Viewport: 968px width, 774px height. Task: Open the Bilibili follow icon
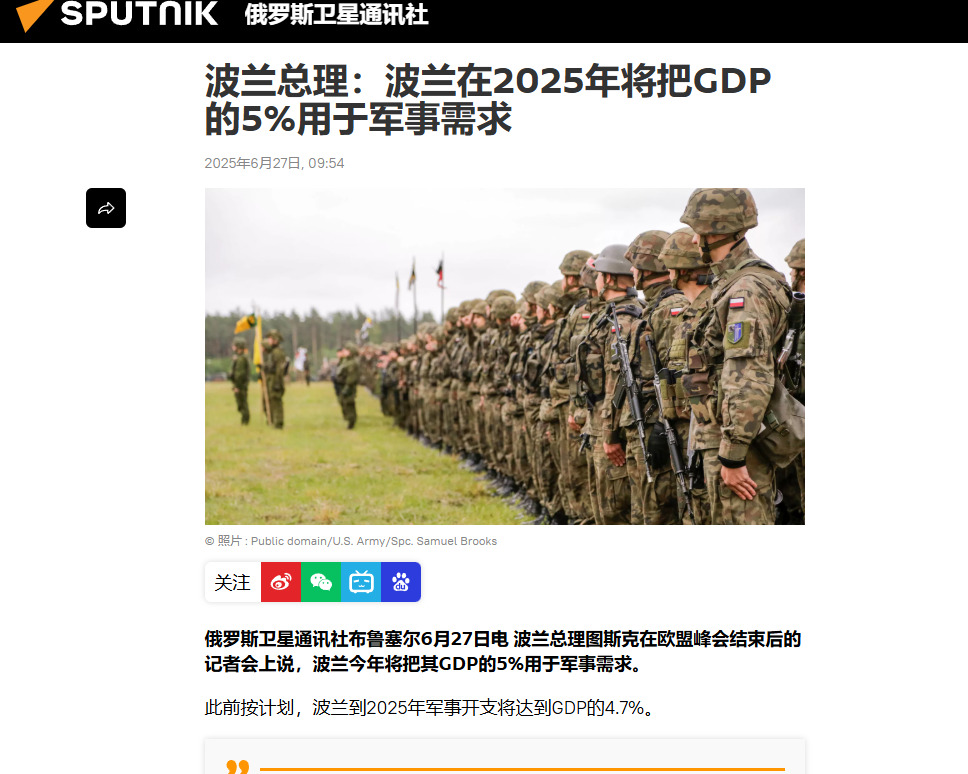(x=361, y=582)
